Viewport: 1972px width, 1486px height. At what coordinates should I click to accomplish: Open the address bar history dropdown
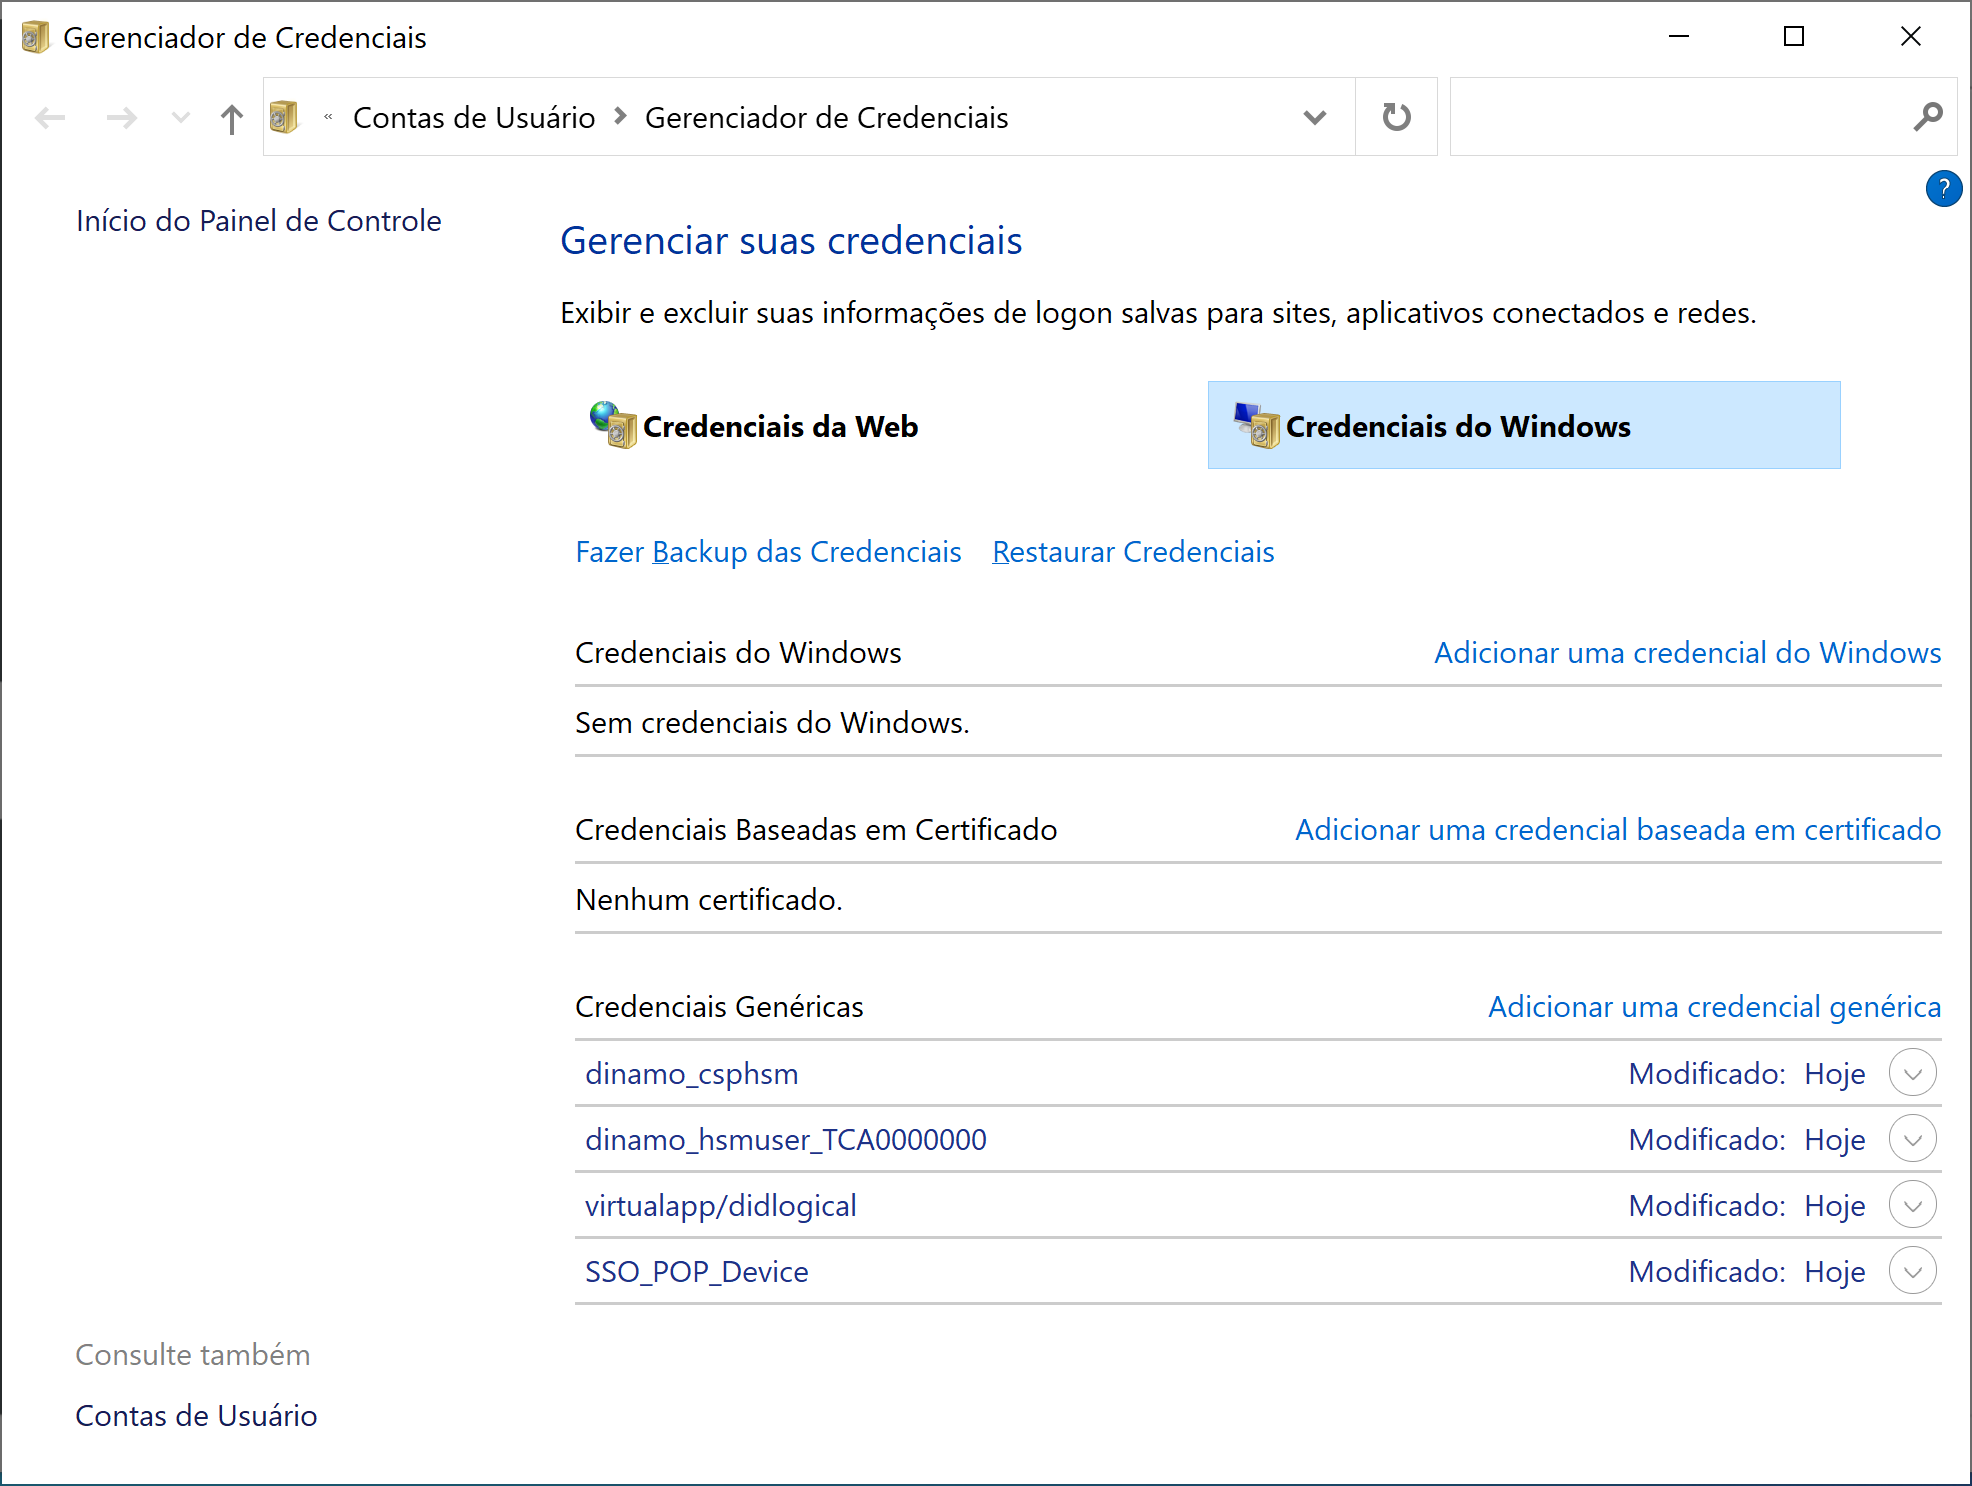pos(1315,118)
